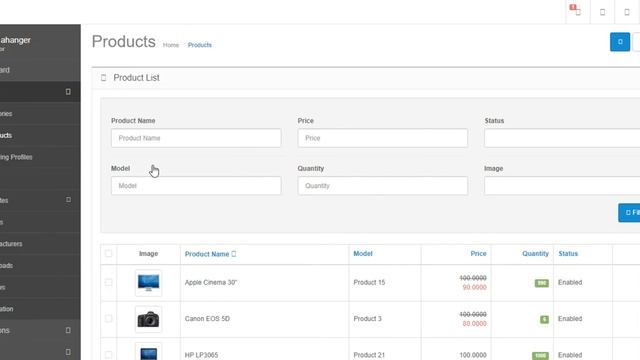Click the list icon beside Product List
This screenshot has height=360, width=640.
(x=104, y=78)
